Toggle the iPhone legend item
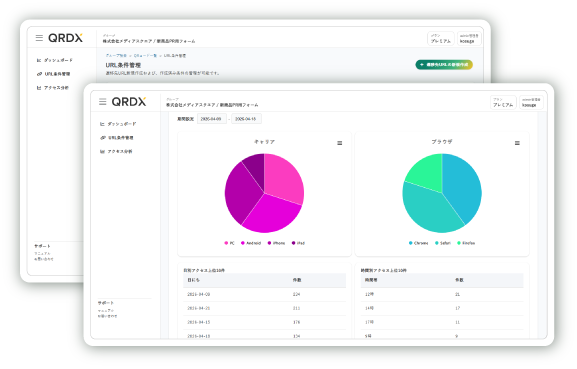 (276, 243)
